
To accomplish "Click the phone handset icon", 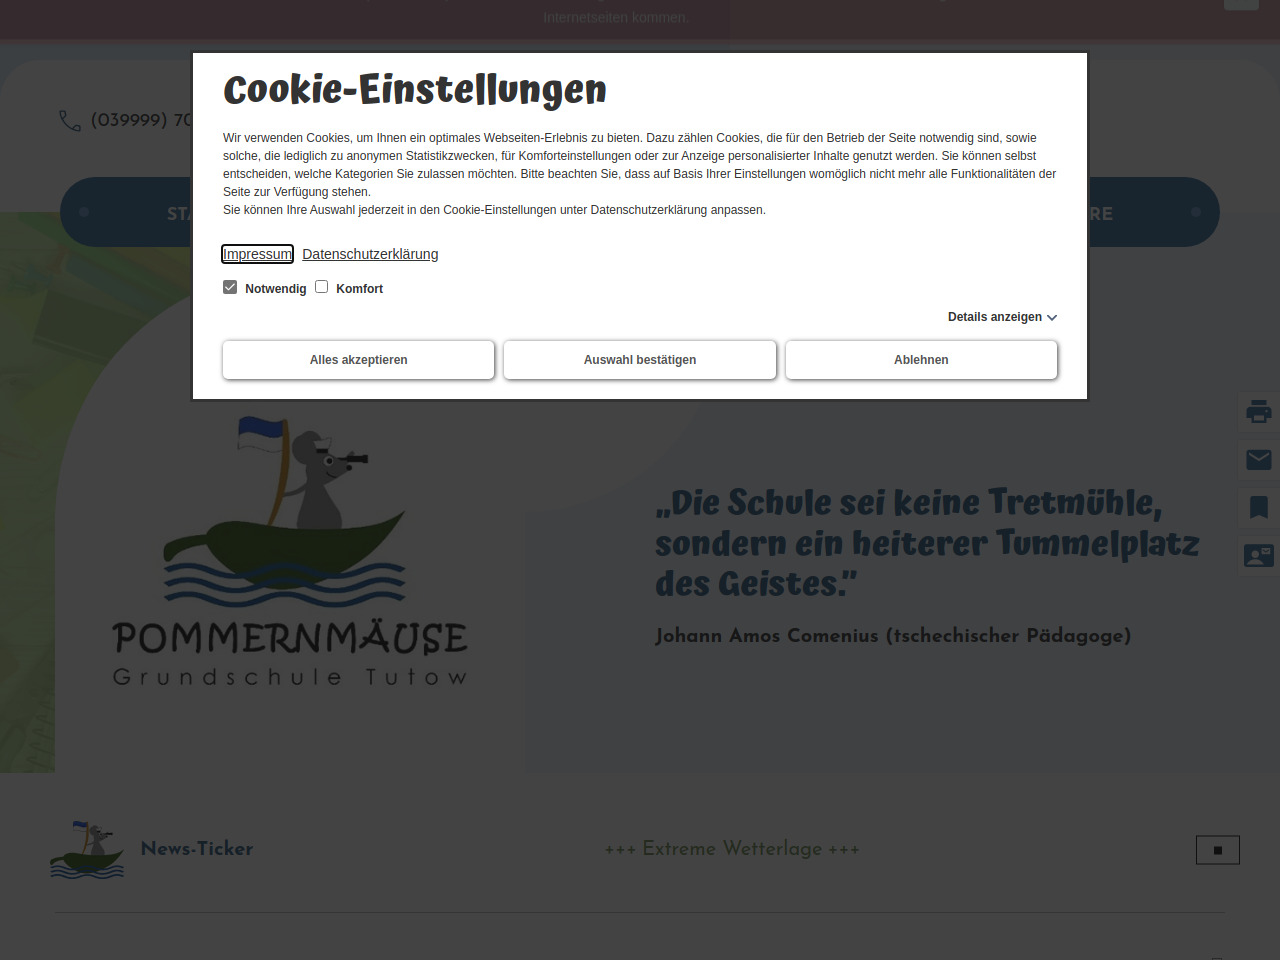I will click(70, 121).
